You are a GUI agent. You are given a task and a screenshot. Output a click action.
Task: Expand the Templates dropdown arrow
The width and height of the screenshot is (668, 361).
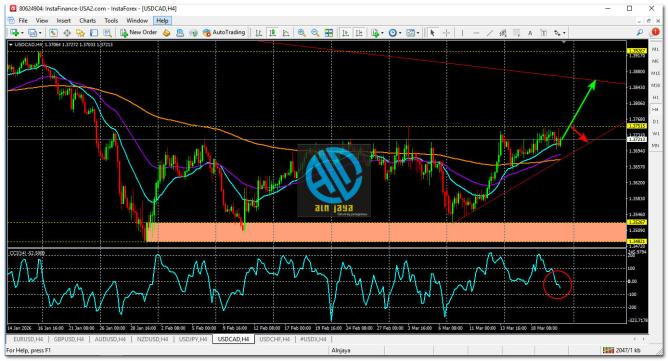[x=418, y=33]
